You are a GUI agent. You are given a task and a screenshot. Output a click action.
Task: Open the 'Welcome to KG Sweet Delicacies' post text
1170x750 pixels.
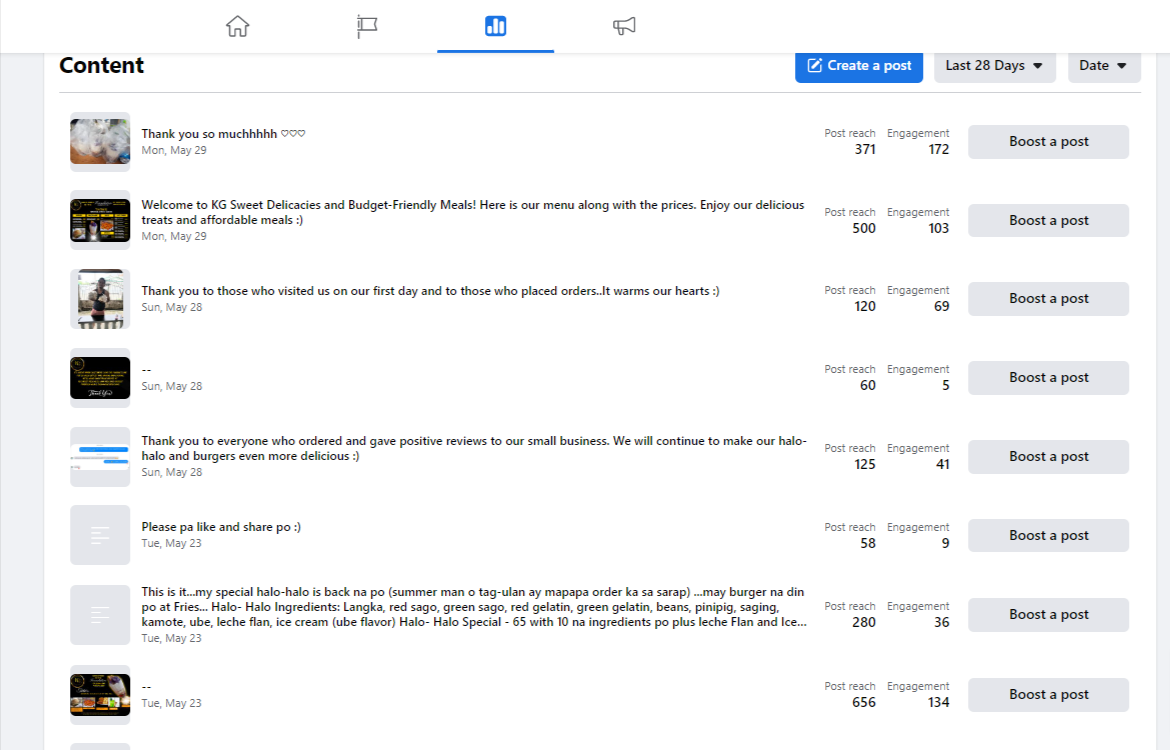pos(472,212)
